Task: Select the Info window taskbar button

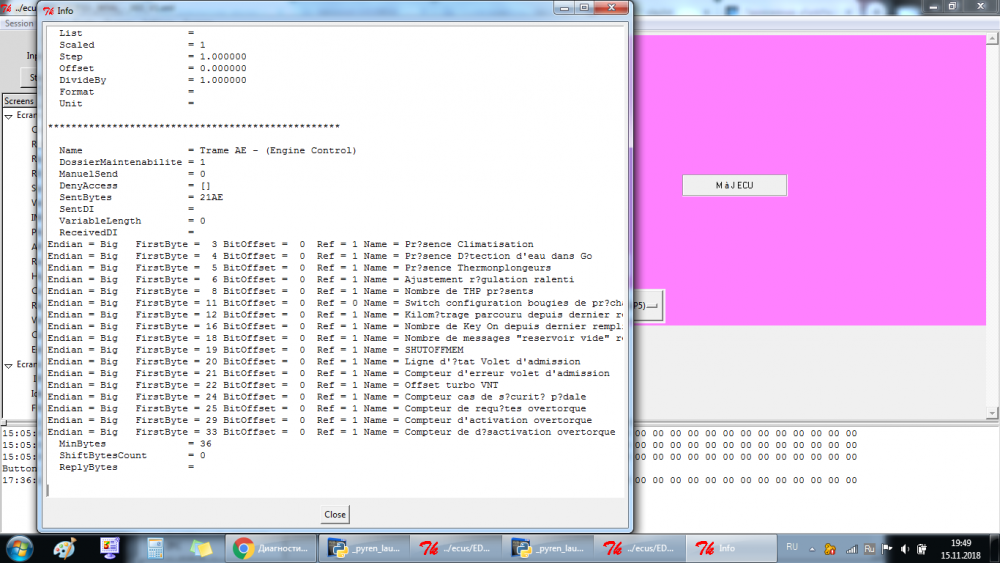Action: (731, 548)
